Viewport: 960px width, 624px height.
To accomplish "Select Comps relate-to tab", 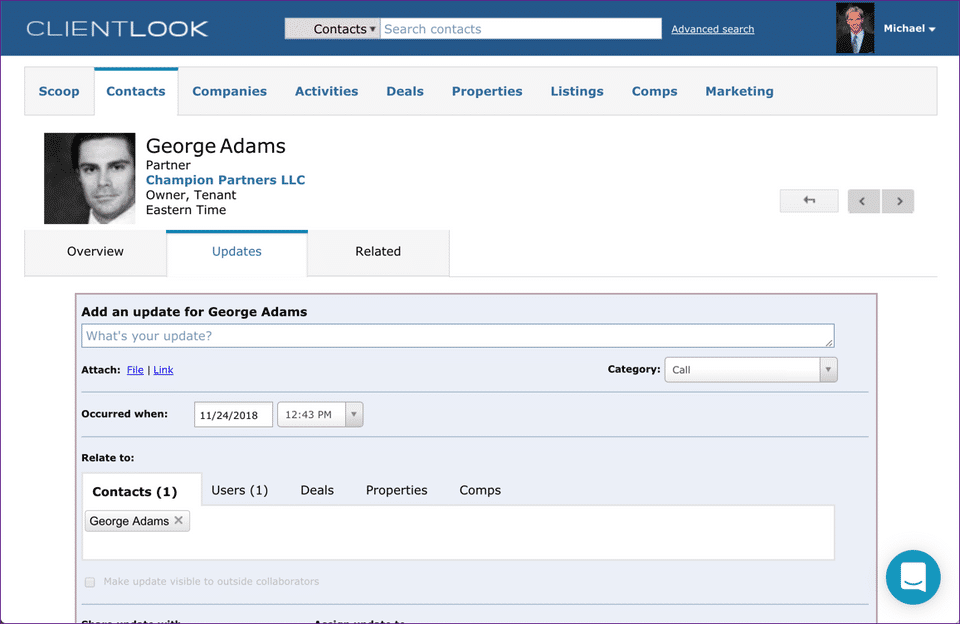I will pyautogui.click(x=480, y=491).
